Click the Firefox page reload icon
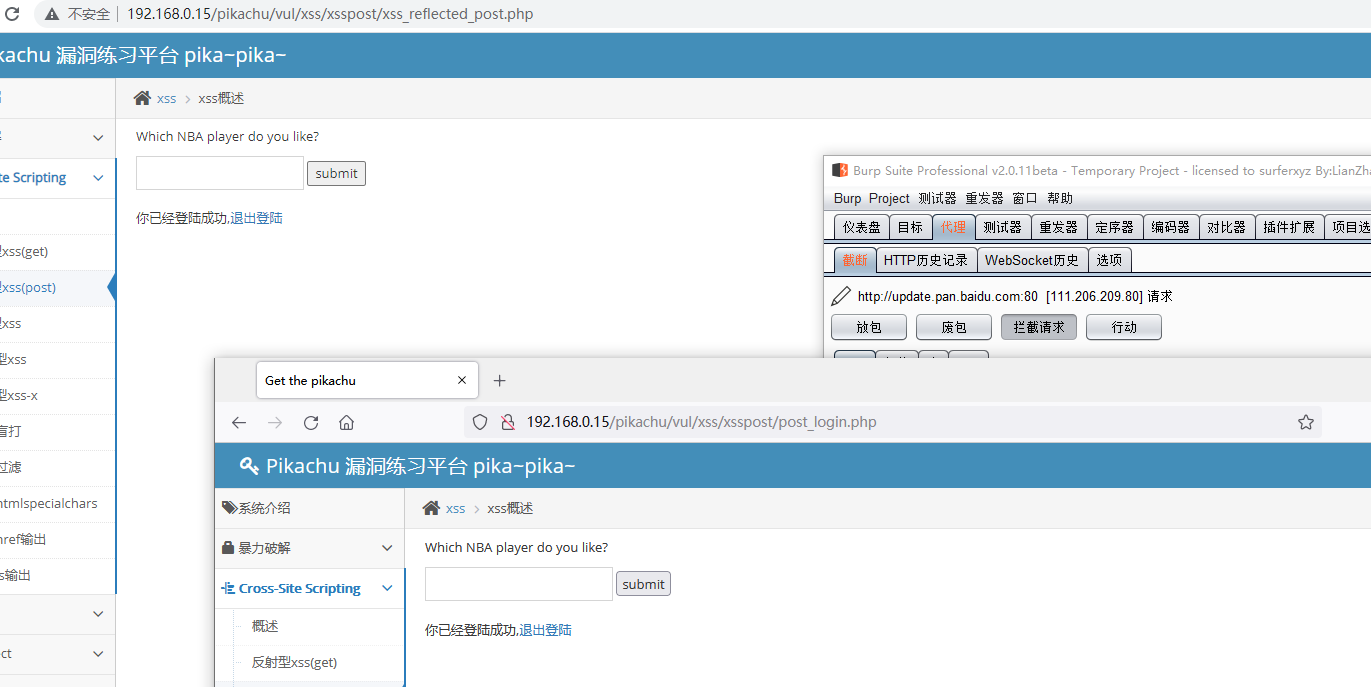 point(311,422)
